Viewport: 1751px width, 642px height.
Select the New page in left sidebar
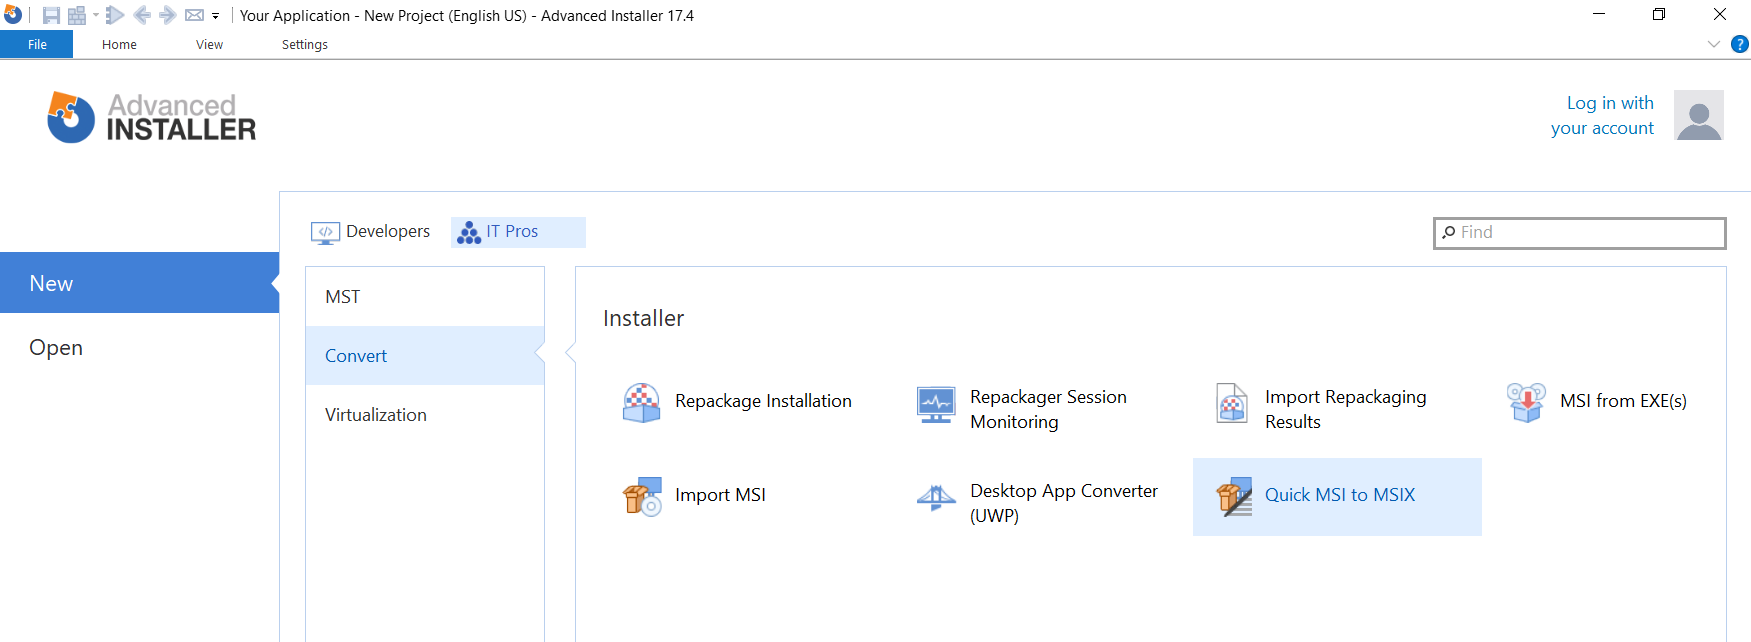click(x=140, y=283)
